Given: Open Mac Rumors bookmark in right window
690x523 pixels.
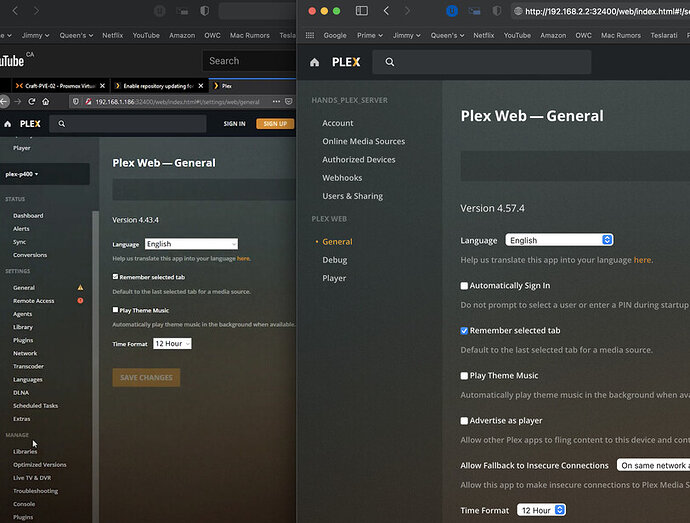Looking at the screenshot, I should pos(621,35).
